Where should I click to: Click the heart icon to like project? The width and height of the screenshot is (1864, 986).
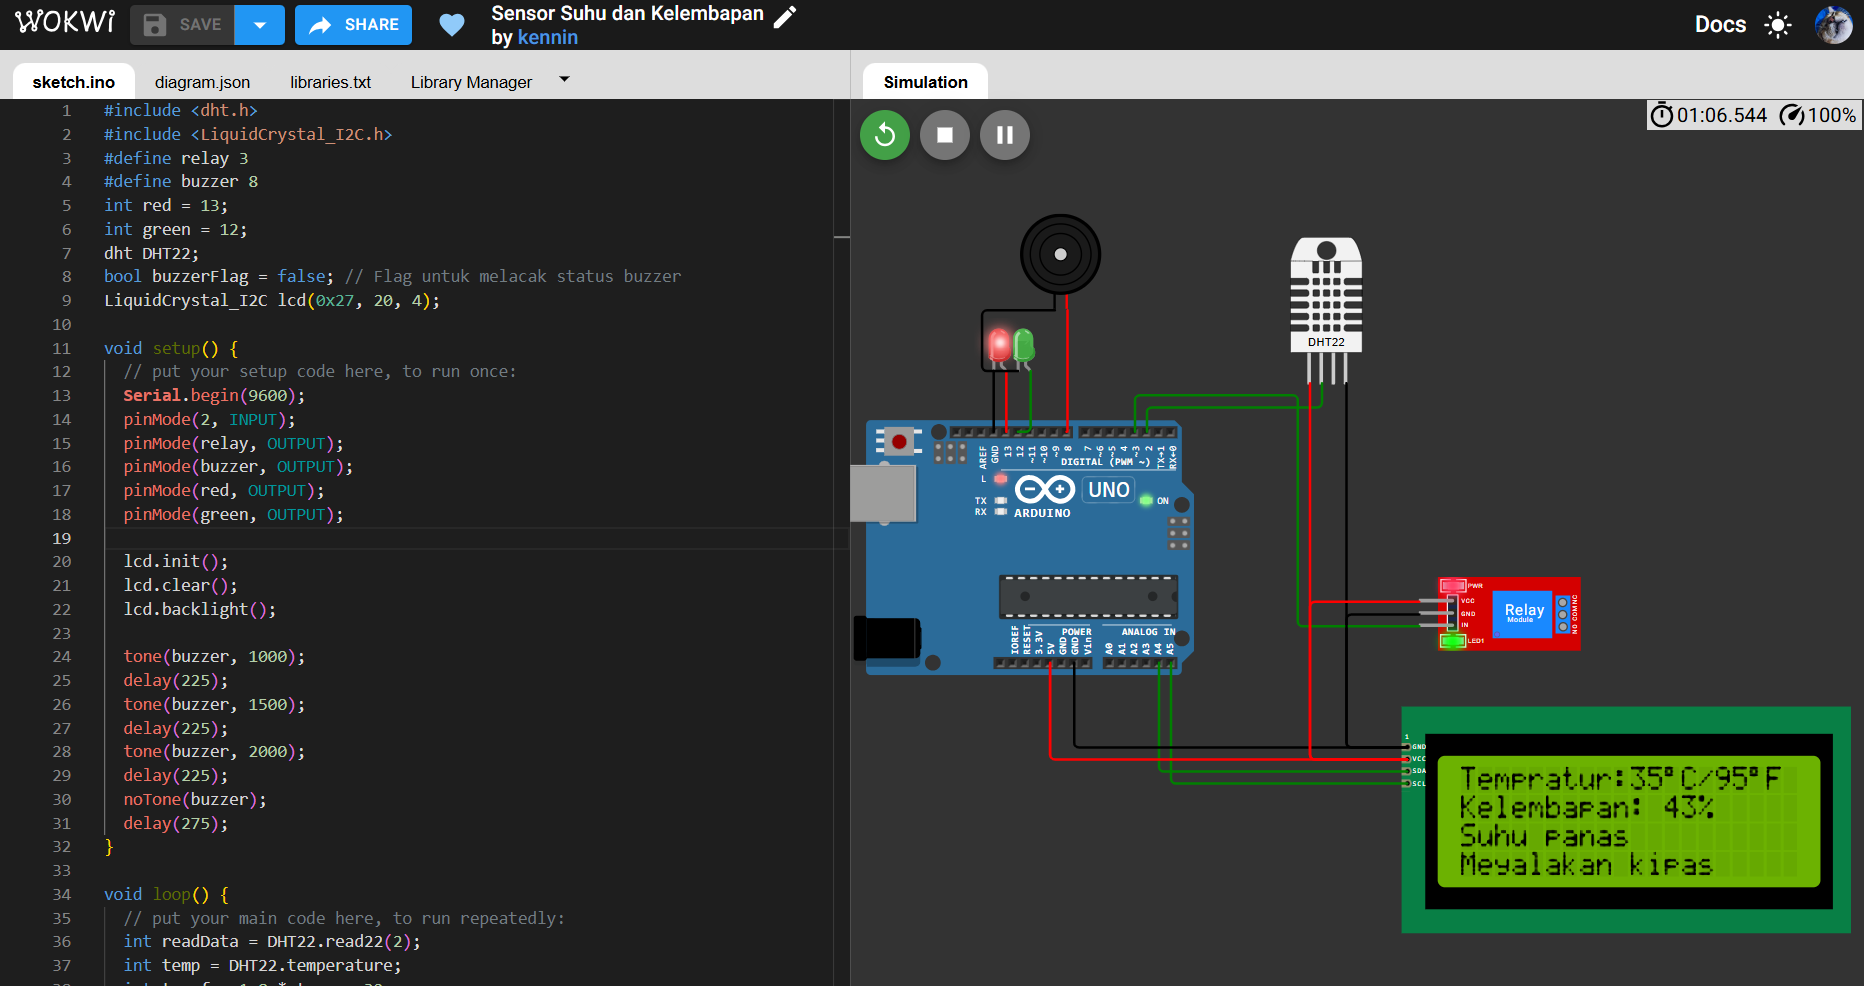tap(452, 25)
